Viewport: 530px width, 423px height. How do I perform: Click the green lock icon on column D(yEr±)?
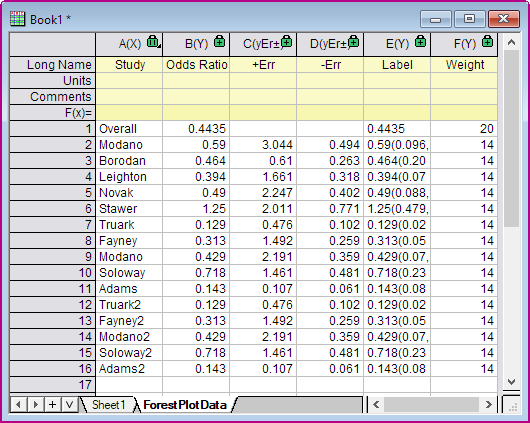(354, 41)
